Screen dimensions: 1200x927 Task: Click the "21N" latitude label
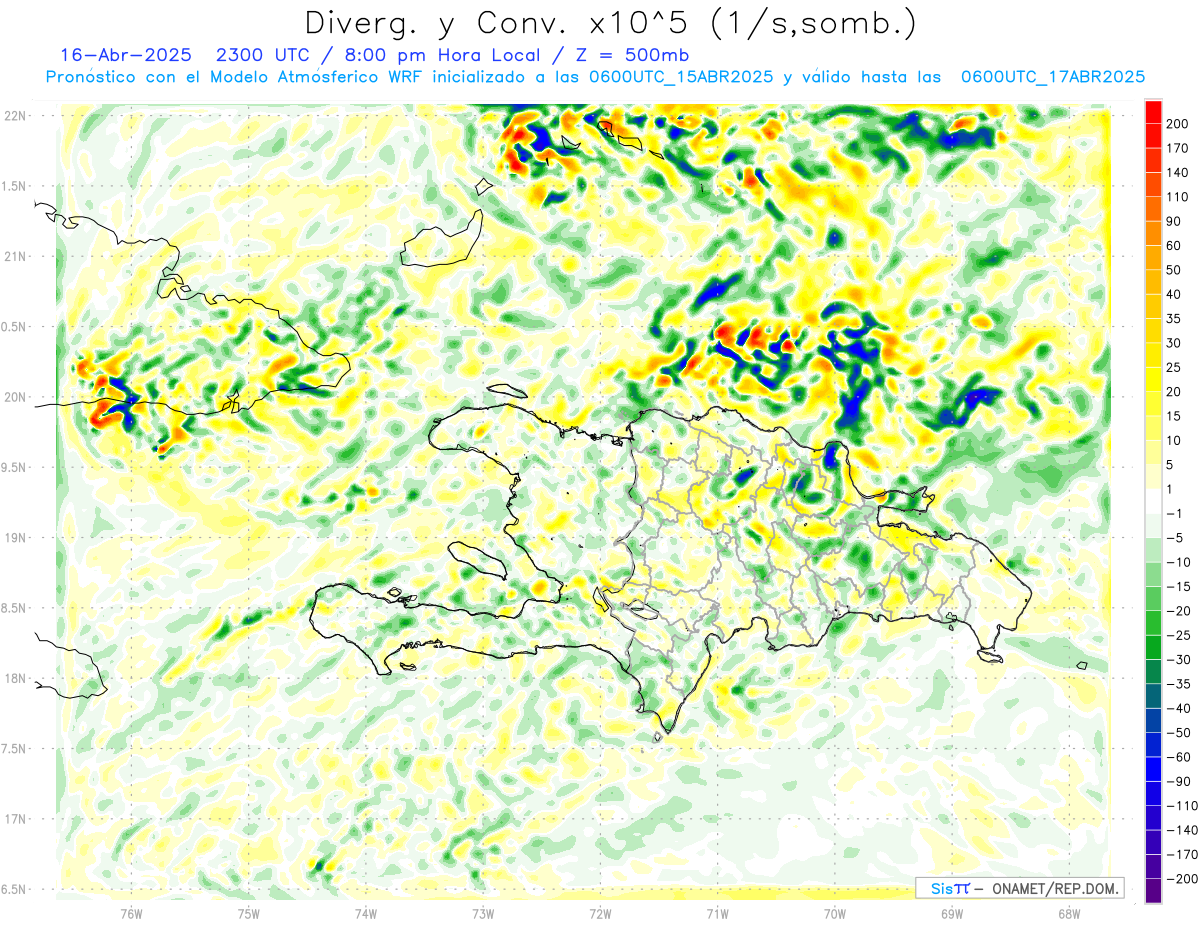coord(14,256)
